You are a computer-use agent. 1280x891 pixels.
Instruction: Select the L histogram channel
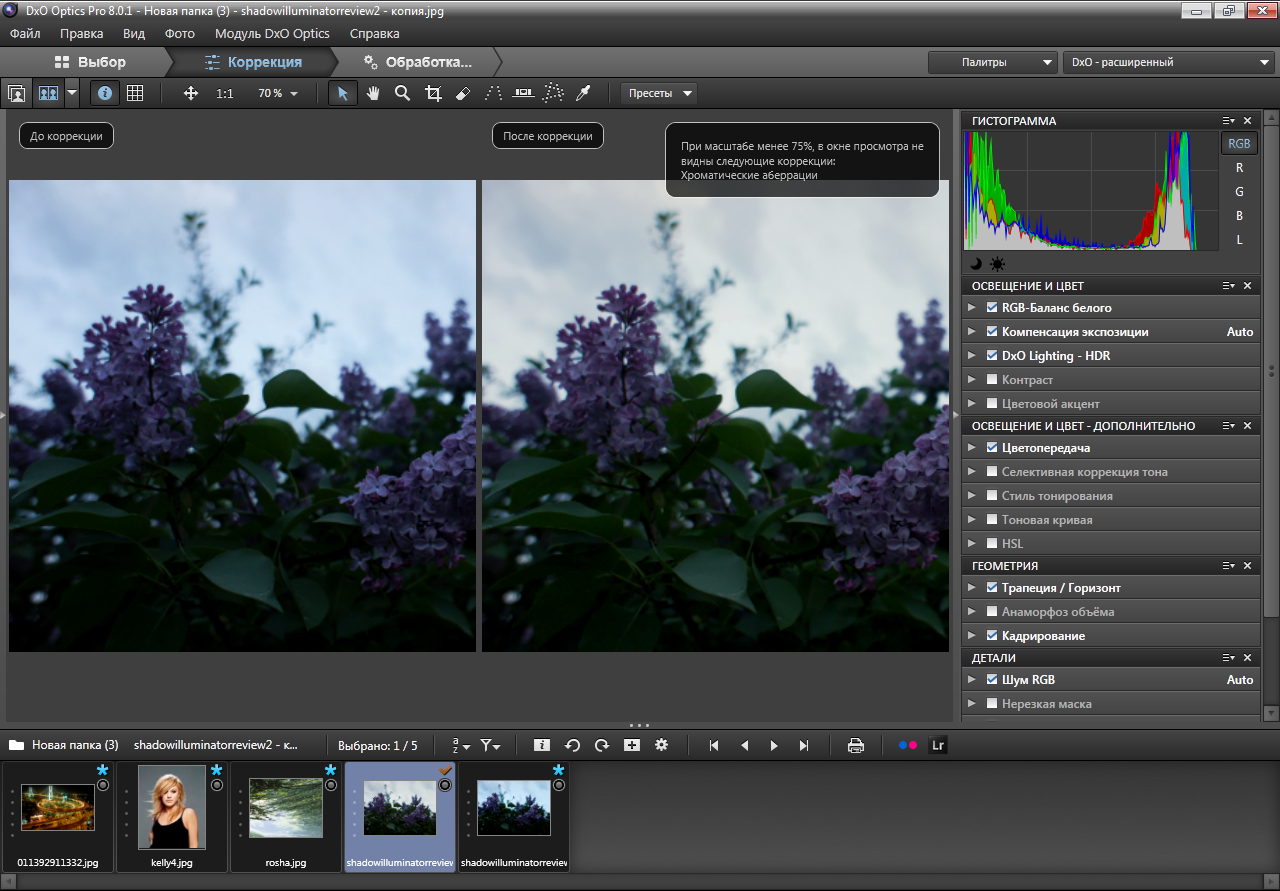(1239, 240)
